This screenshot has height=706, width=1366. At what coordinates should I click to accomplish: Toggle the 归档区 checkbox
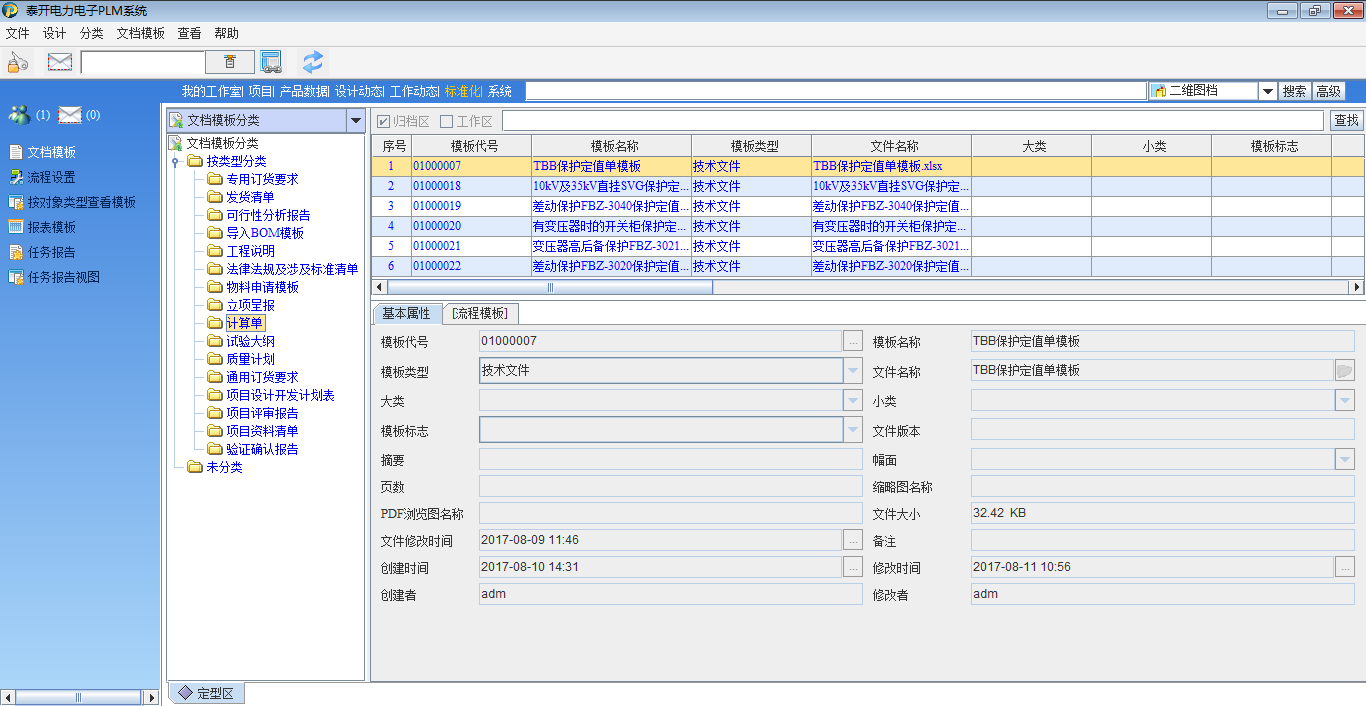click(x=384, y=121)
